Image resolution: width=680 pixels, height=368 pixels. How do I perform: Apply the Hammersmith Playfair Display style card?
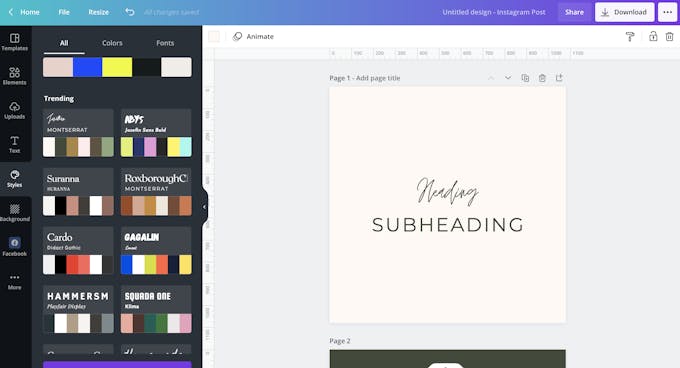pos(78,309)
